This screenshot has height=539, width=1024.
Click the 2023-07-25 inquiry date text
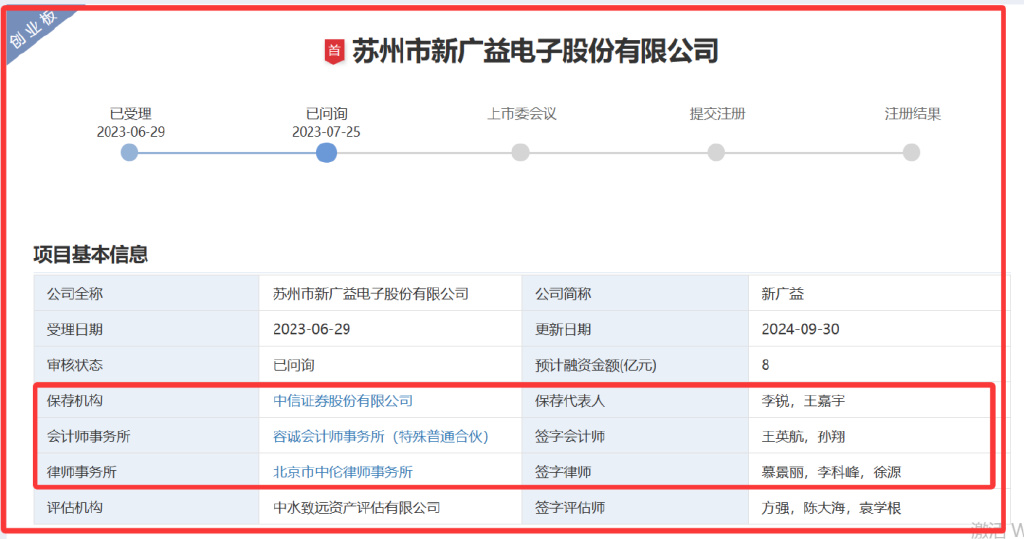coord(326,132)
